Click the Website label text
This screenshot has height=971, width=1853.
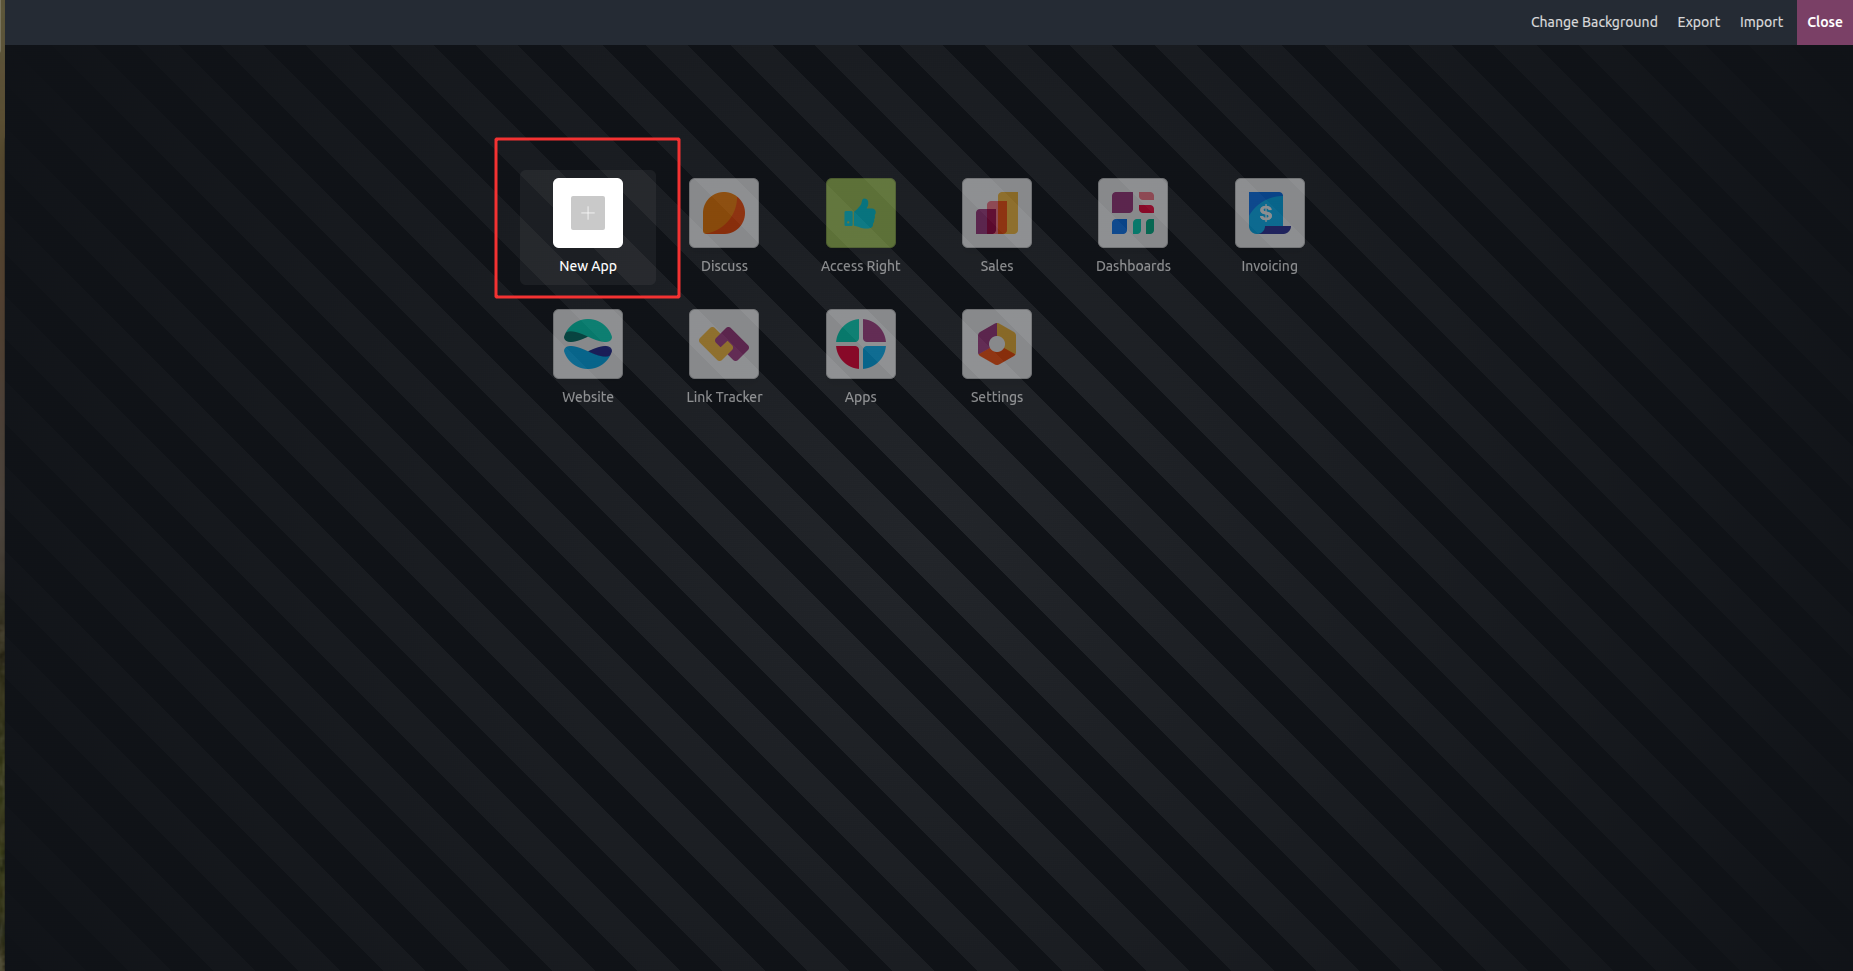[588, 397]
